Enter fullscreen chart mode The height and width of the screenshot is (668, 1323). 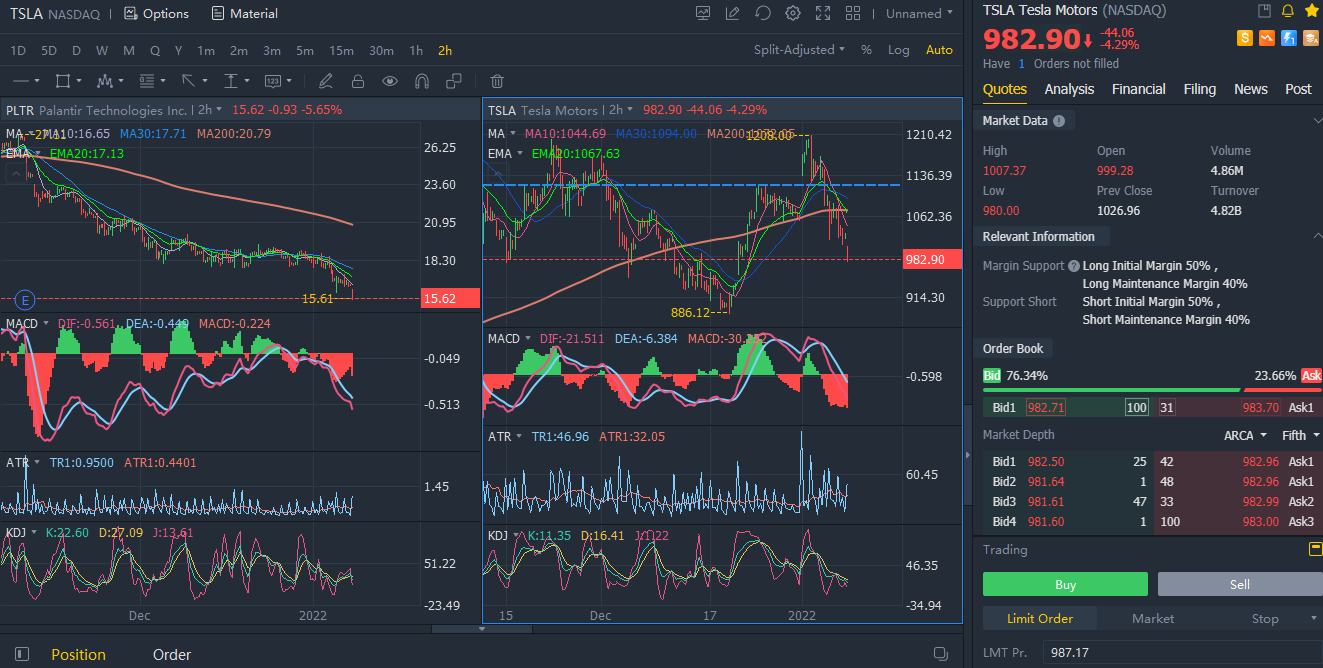tap(823, 13)
